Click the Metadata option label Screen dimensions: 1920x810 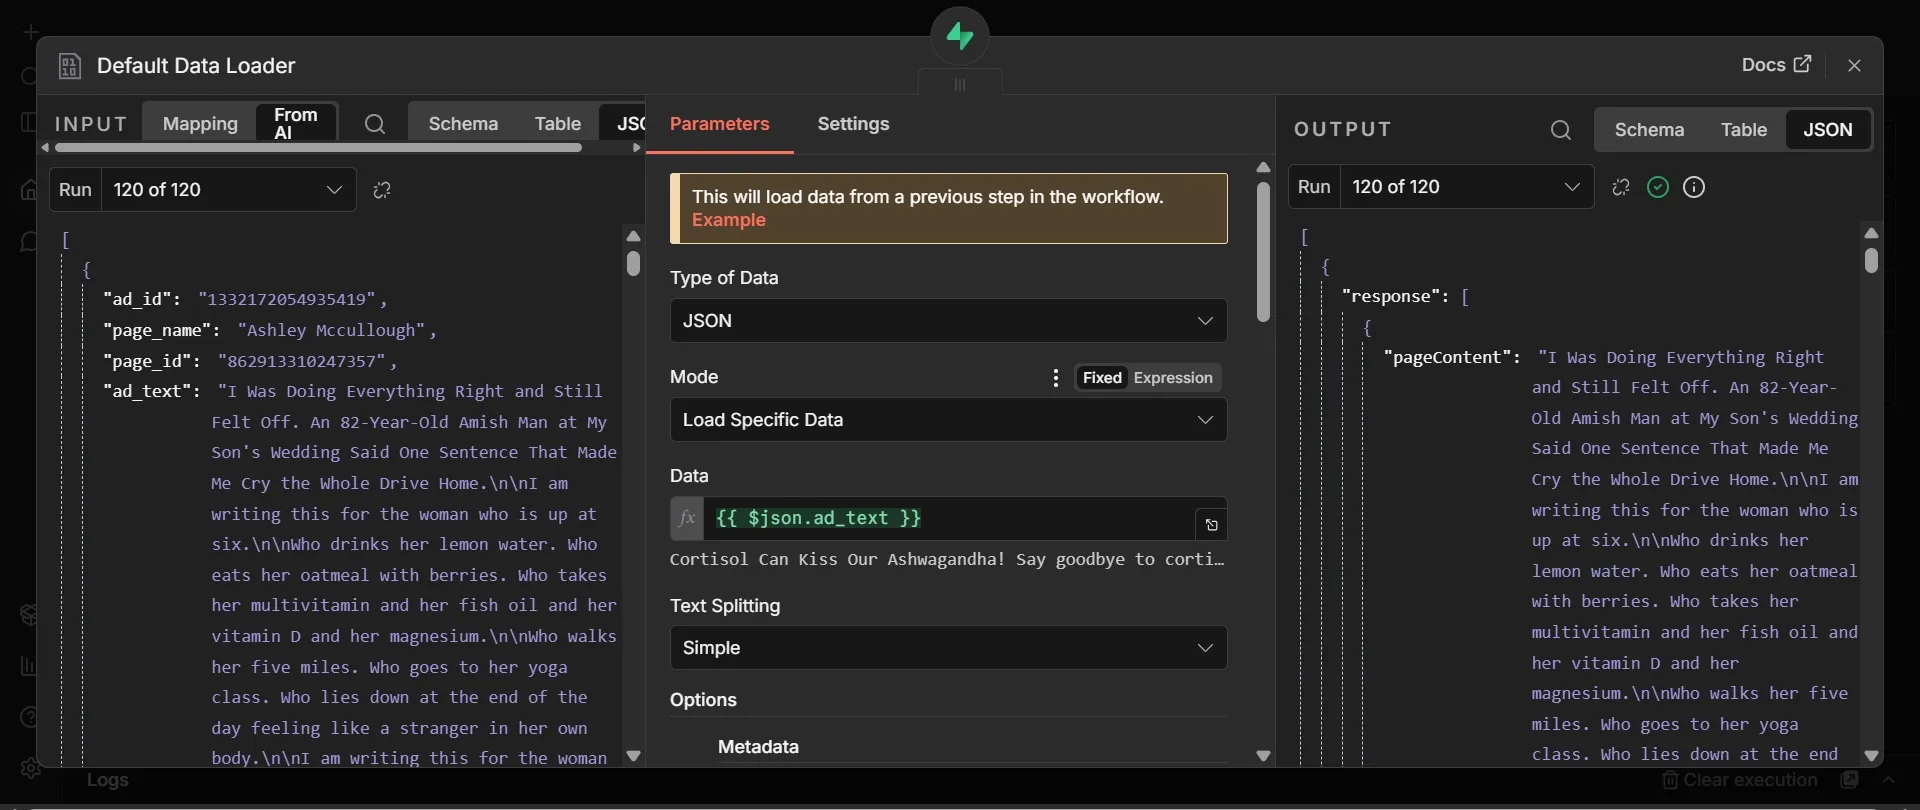pyautogui.click(x=758, y=747)
